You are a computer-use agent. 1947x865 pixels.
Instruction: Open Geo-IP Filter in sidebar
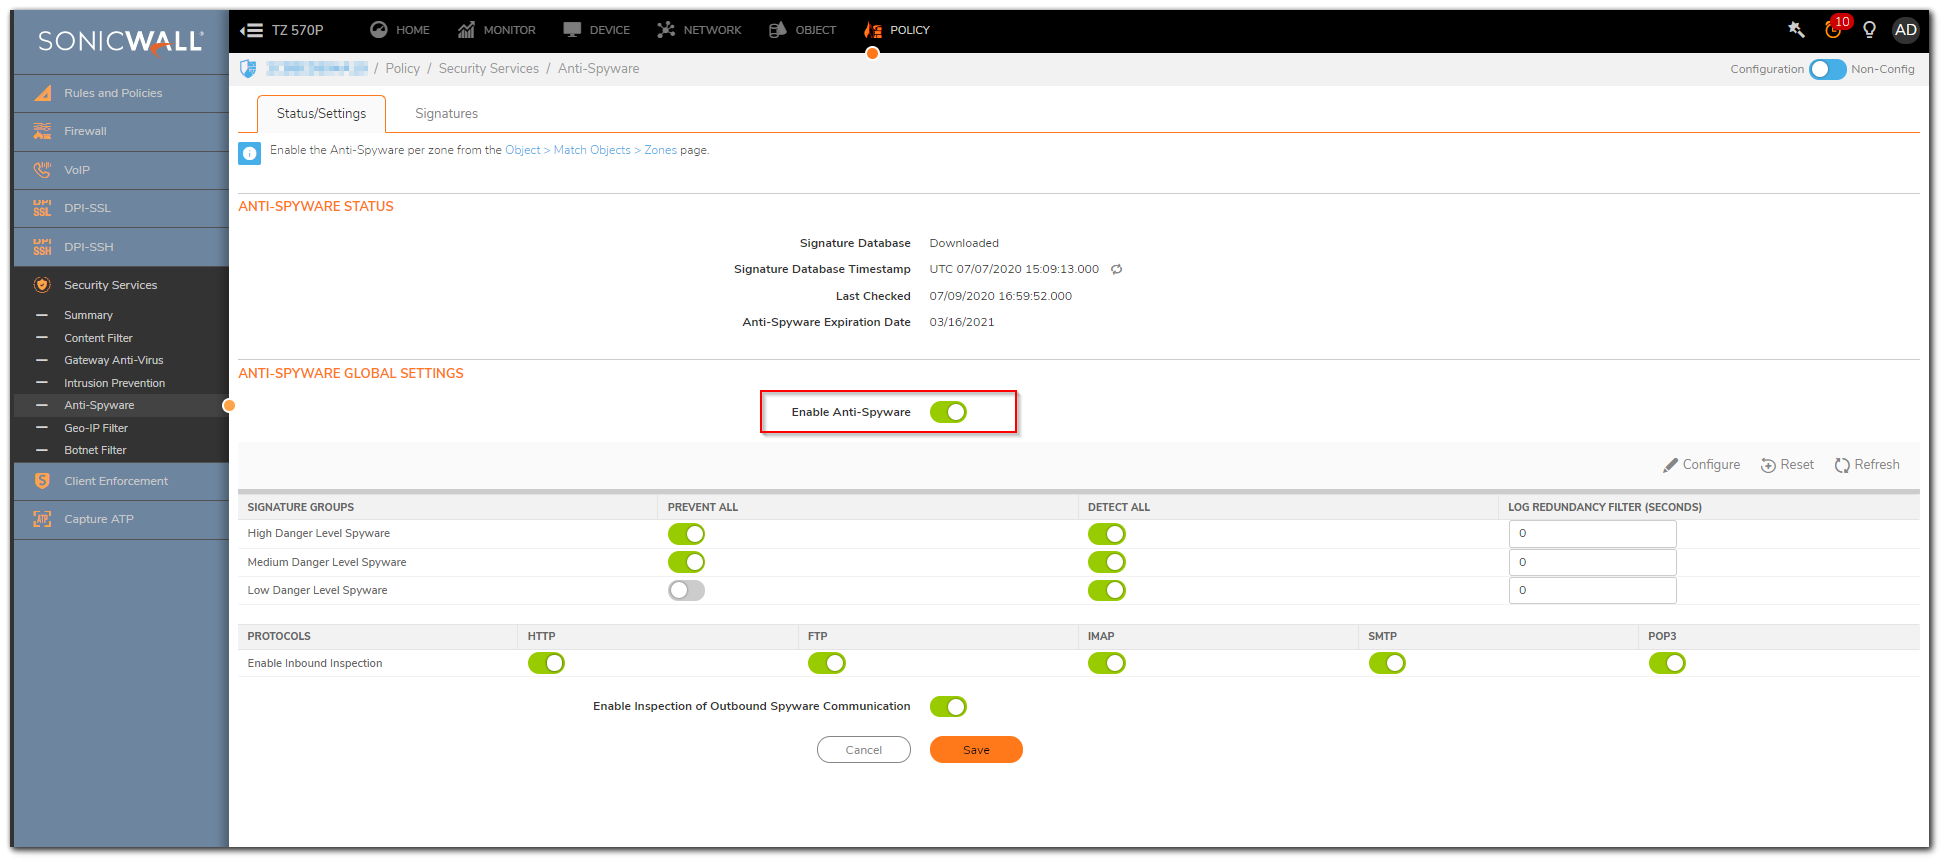[96, 428]
